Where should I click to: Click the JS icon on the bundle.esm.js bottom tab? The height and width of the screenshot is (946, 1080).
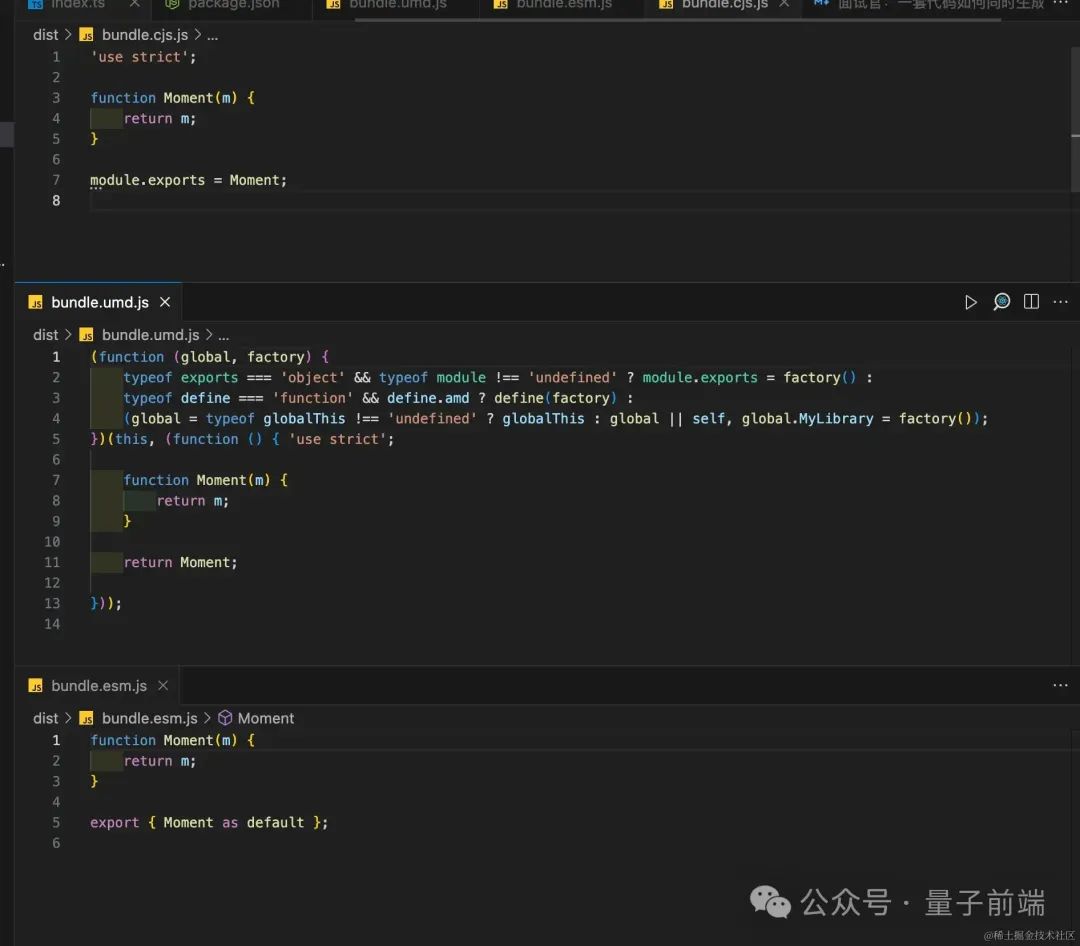click(x=35, y=686)
